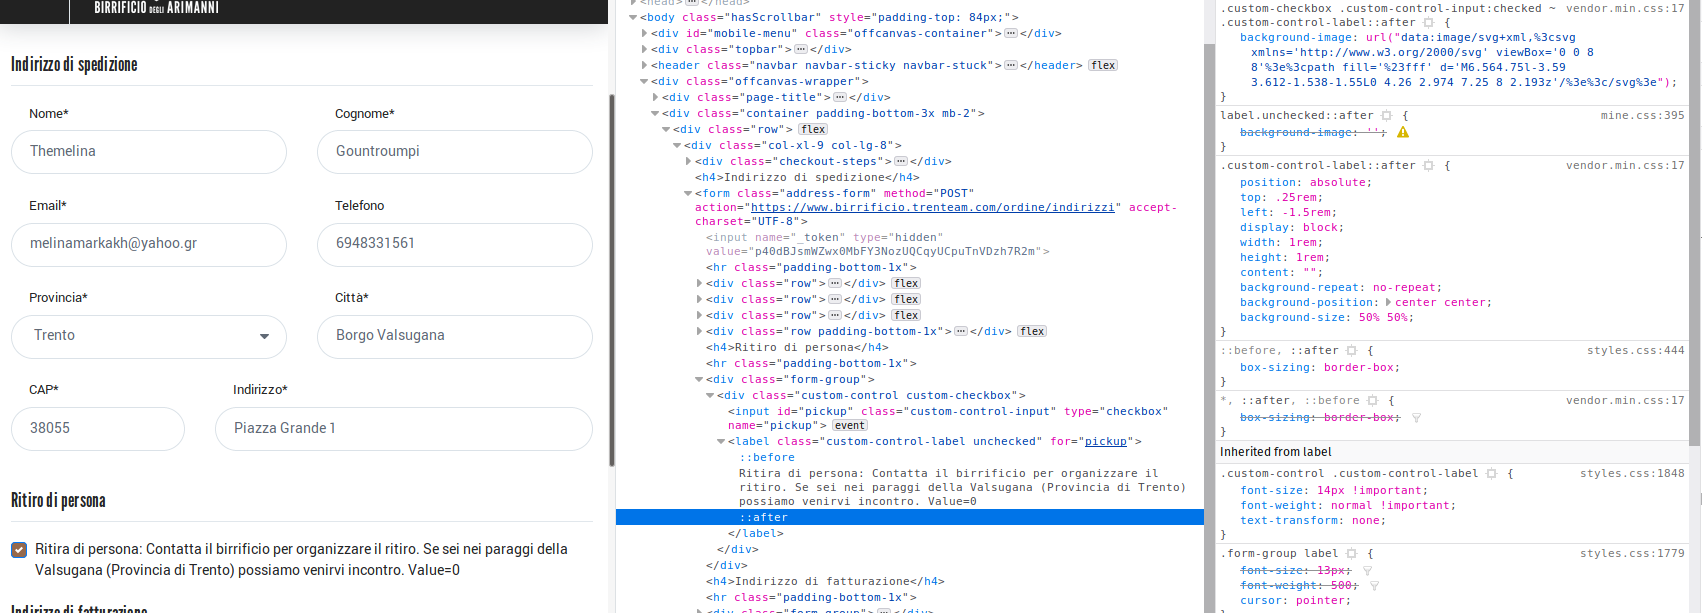The height and width of the screenshot is (613, 1702).
Task: Click highlighter icon beside .custom-control .custom-control-label selector
Action: click(1491, 474)
